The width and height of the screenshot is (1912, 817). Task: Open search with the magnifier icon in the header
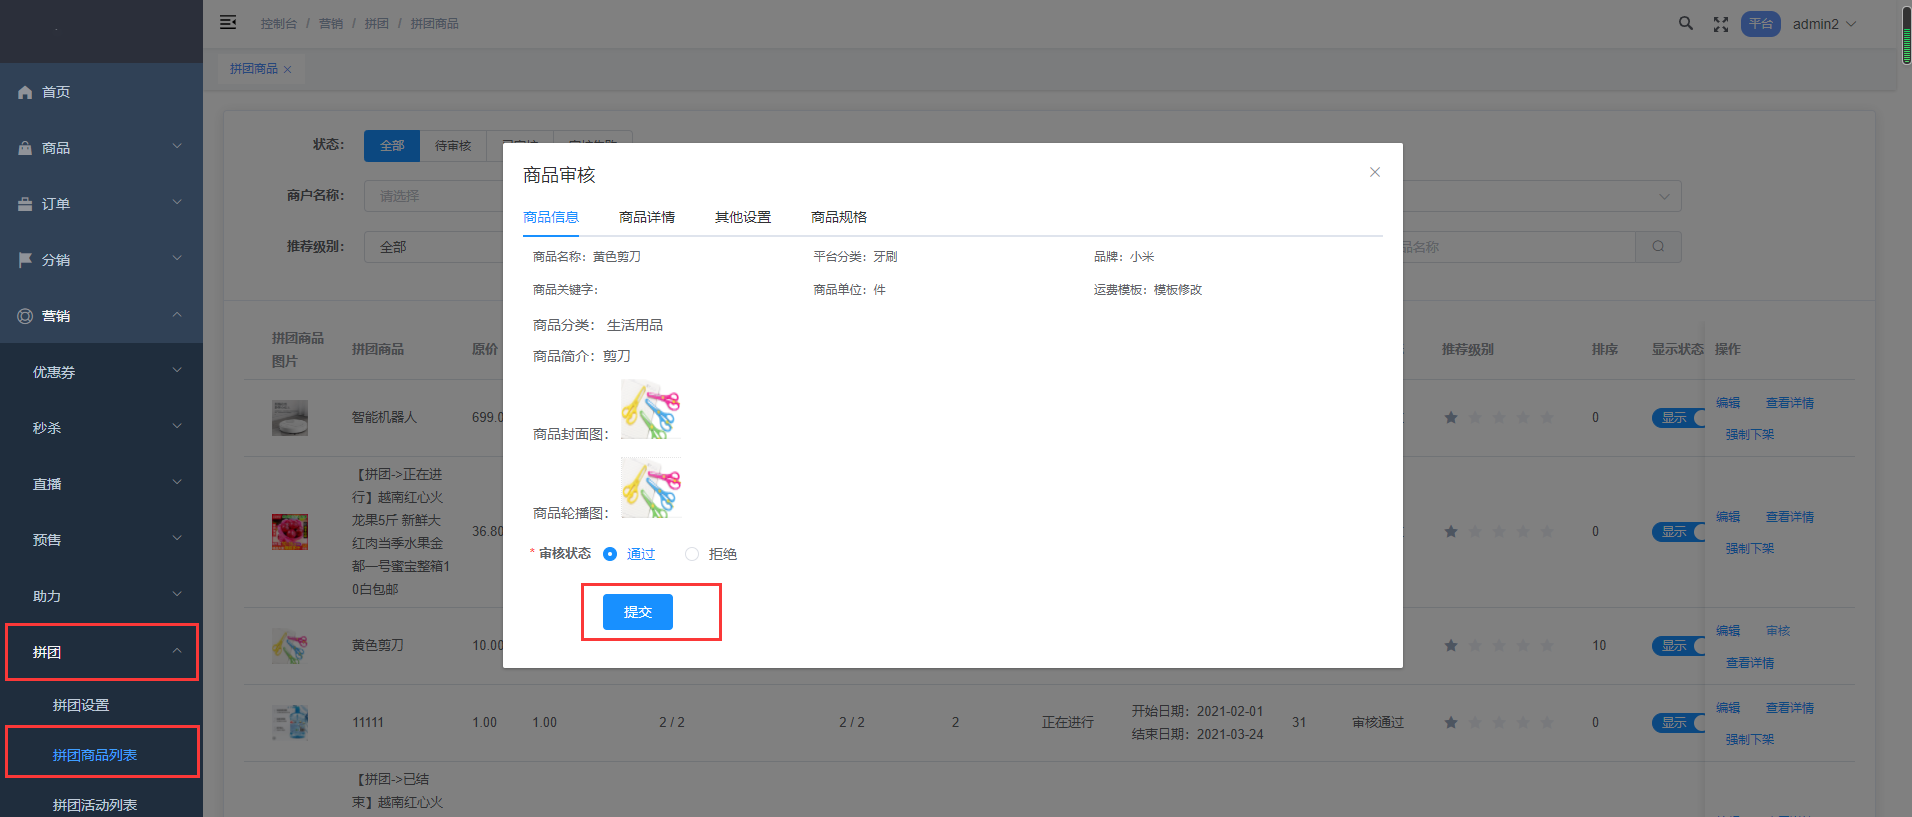pyautogui.click(x=1686, y=23)
